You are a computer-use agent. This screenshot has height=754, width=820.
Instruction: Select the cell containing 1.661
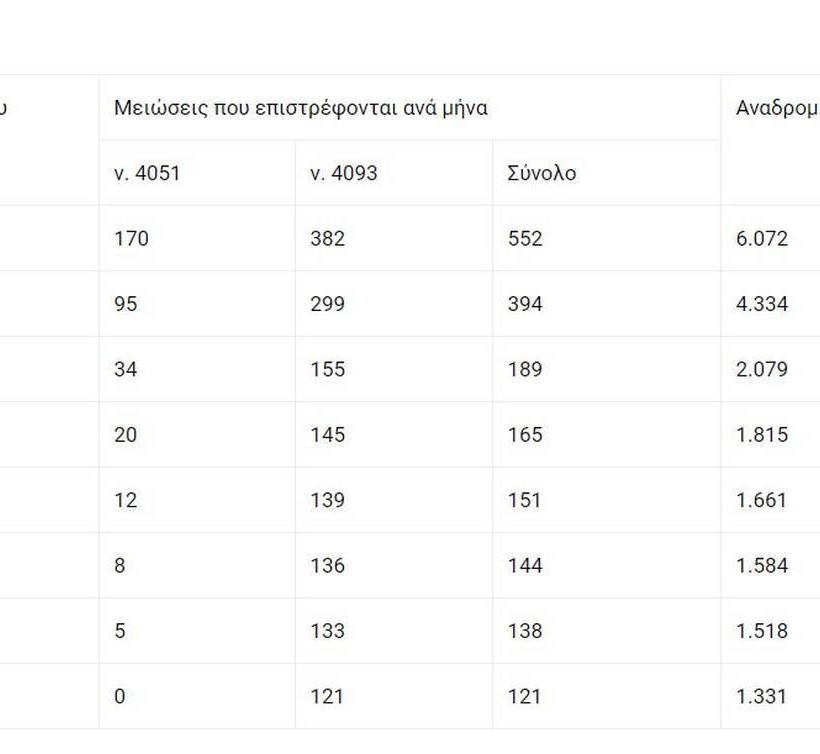click(762, 500)
